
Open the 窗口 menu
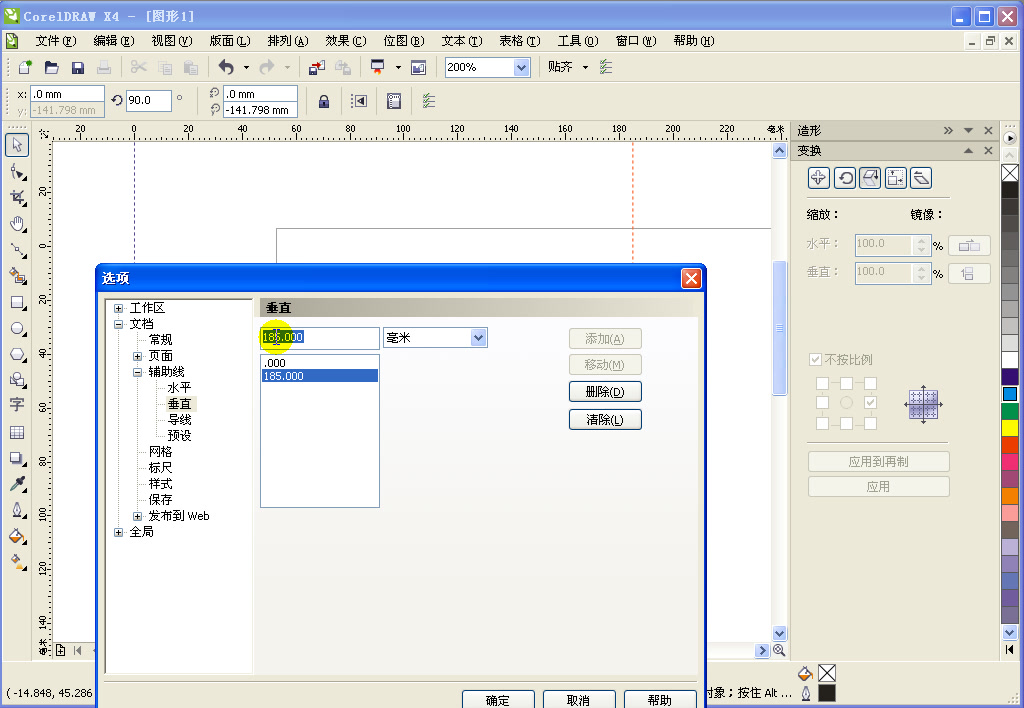636,40
